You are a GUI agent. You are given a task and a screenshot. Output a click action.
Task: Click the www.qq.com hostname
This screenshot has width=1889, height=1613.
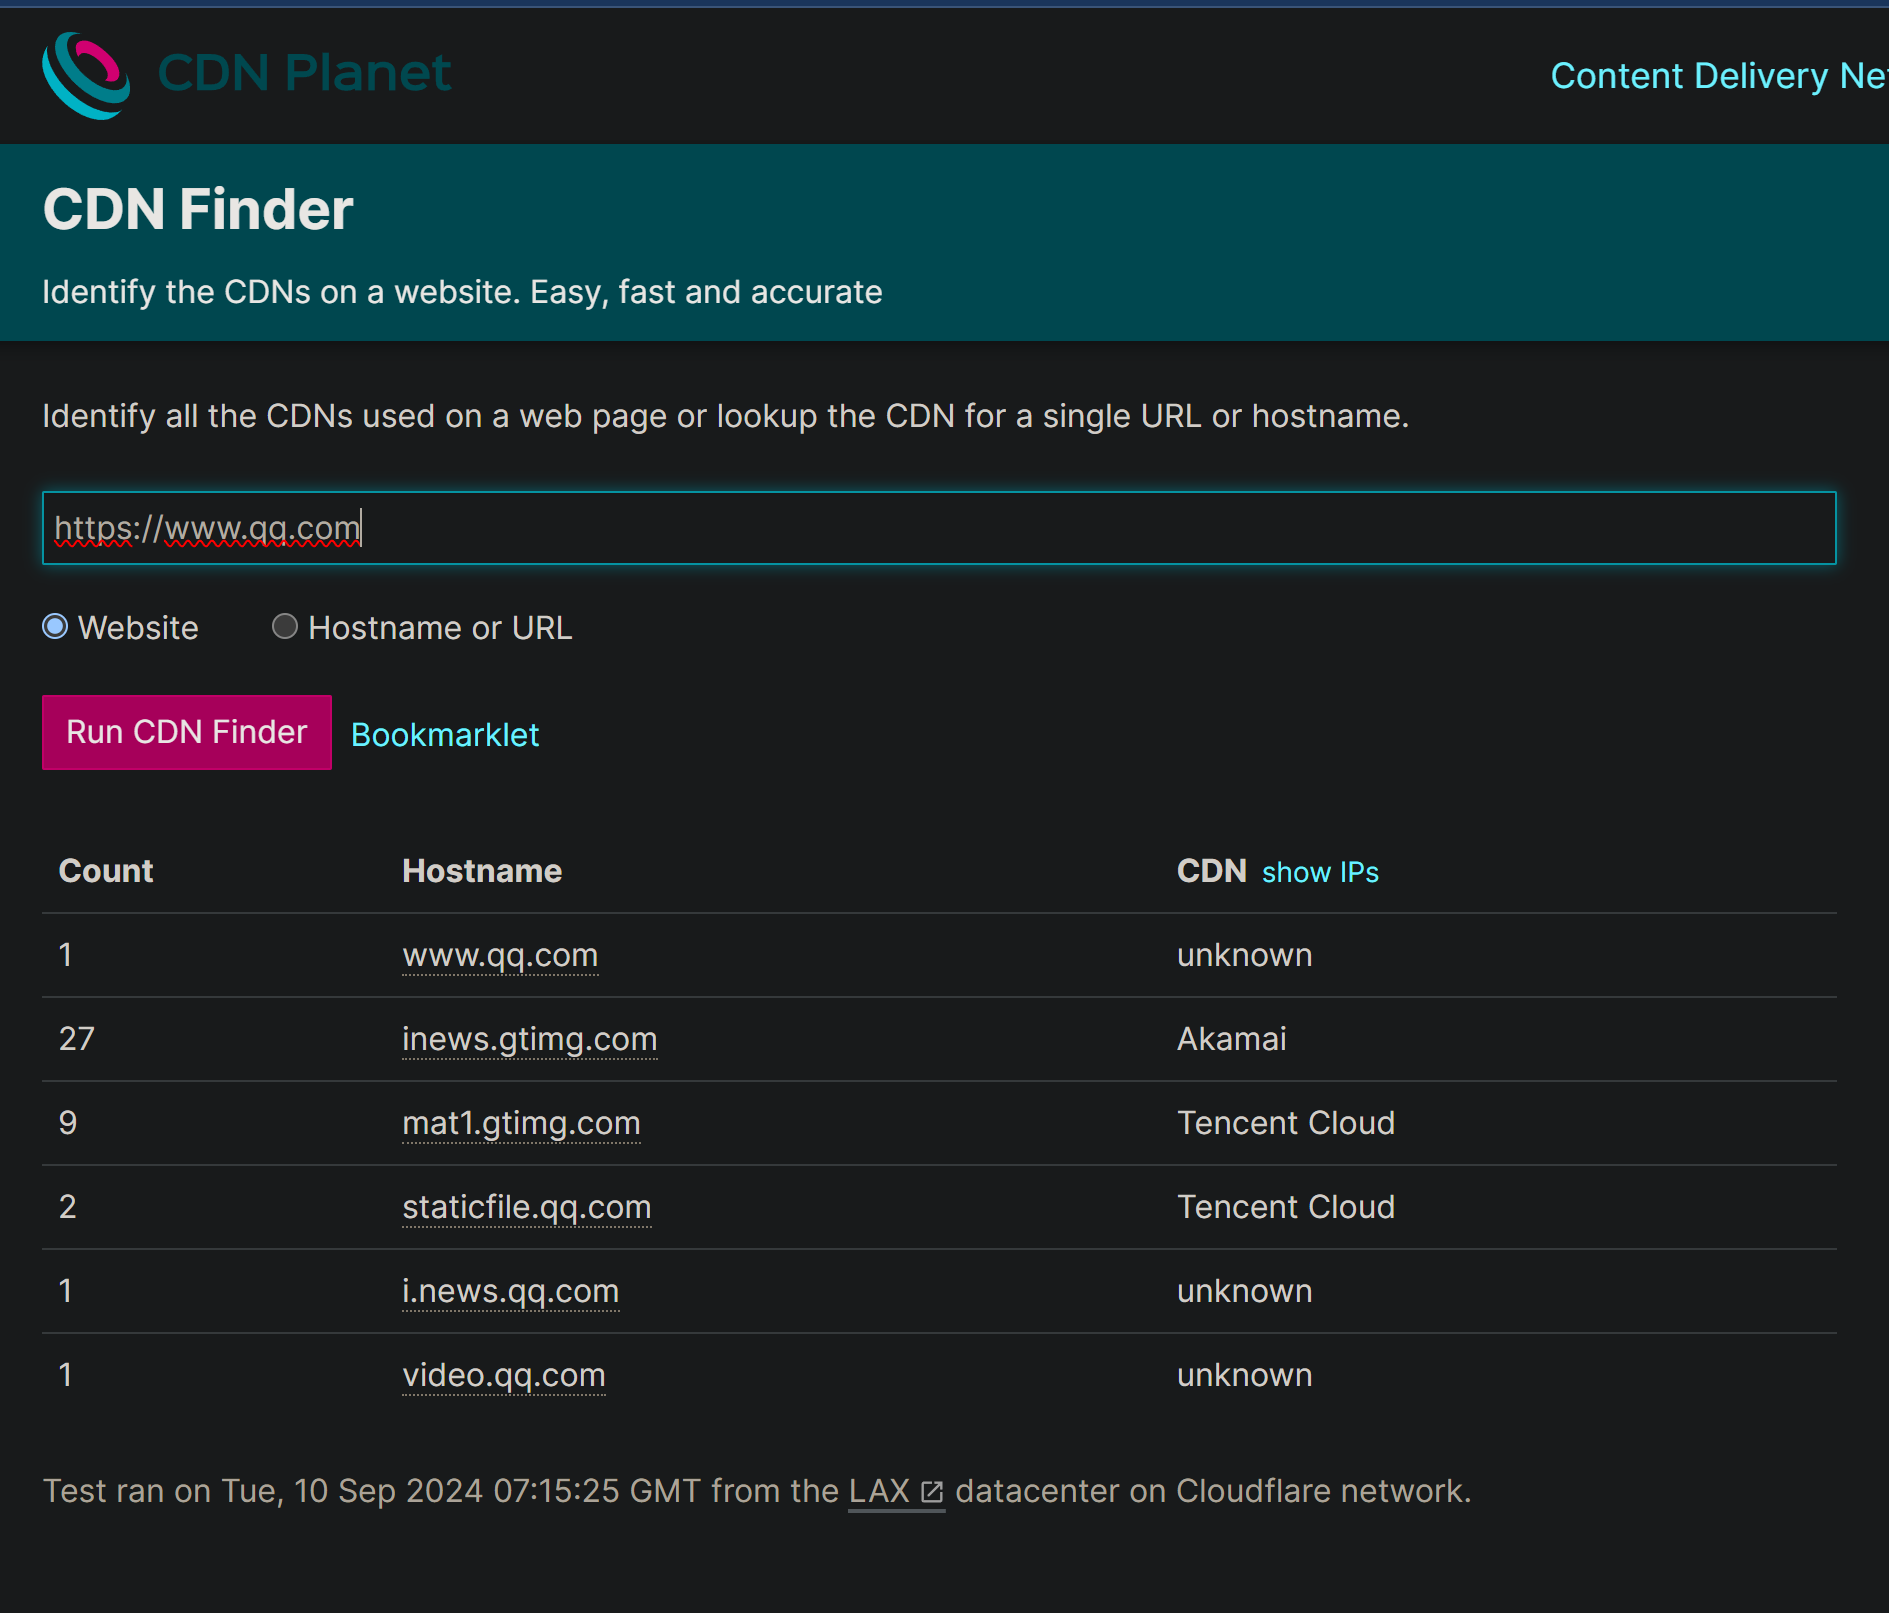(x=500, y=956)
